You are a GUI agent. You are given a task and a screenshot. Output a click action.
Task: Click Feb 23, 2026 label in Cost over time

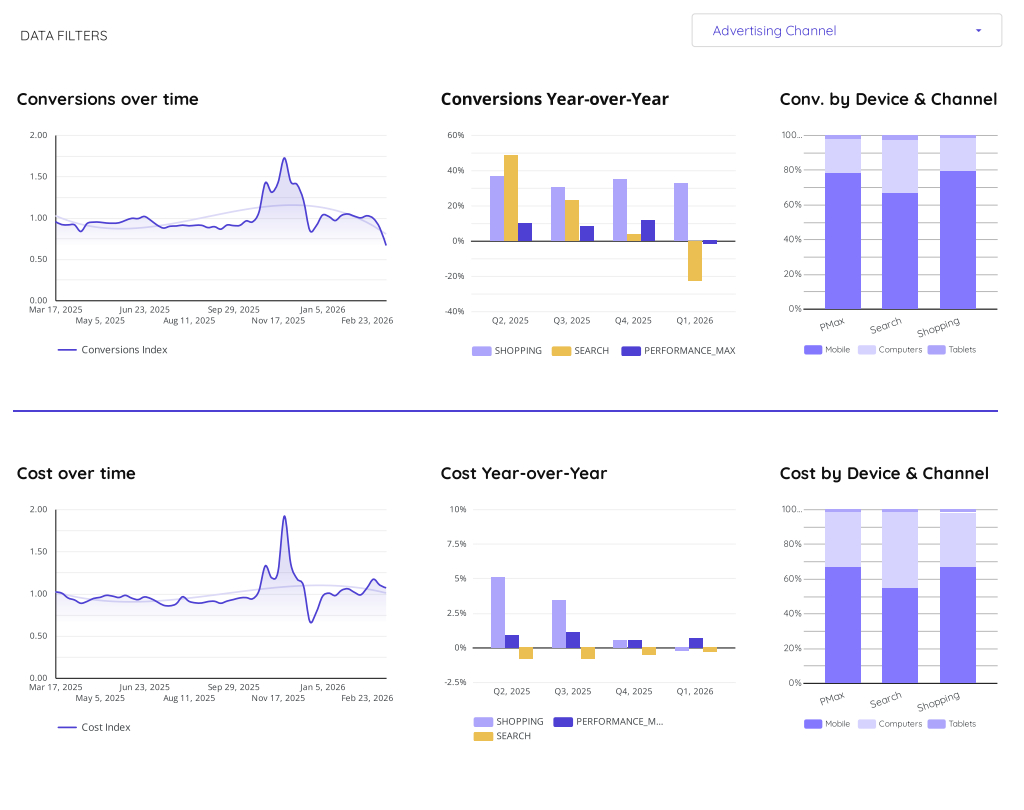(x=367, y=698)
